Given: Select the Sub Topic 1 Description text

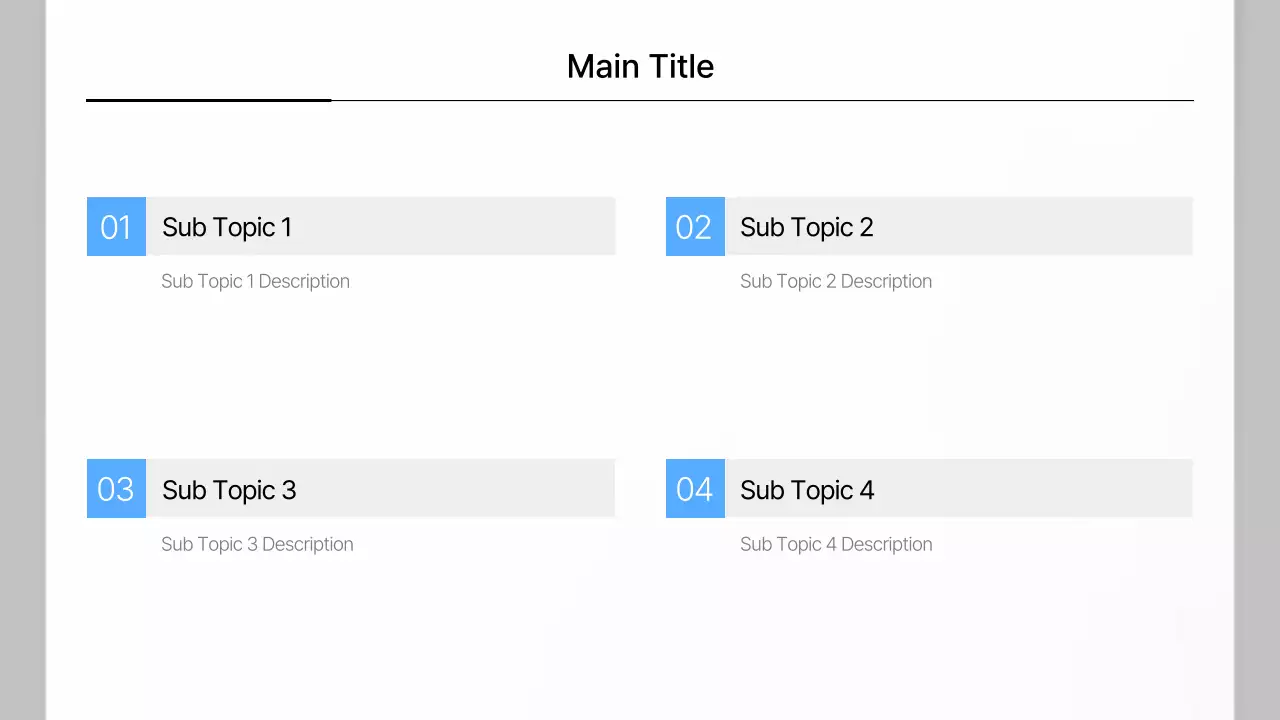Looking at the screenshot, I should coord(255,281).
